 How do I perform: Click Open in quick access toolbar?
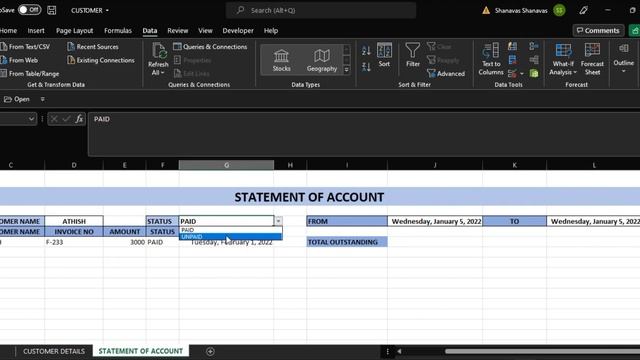pos(17,99)
